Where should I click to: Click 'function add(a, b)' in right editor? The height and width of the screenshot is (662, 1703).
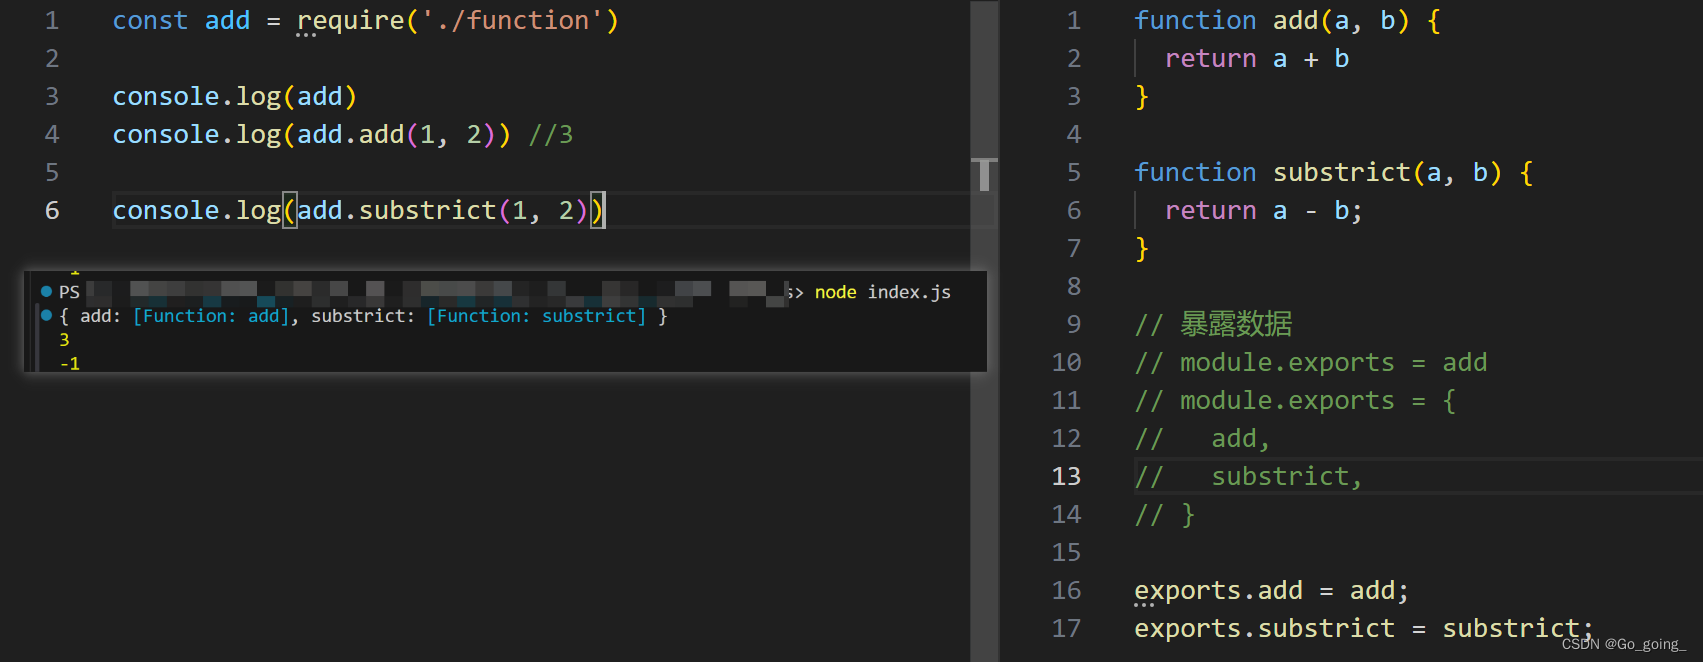click(1271, 21)
